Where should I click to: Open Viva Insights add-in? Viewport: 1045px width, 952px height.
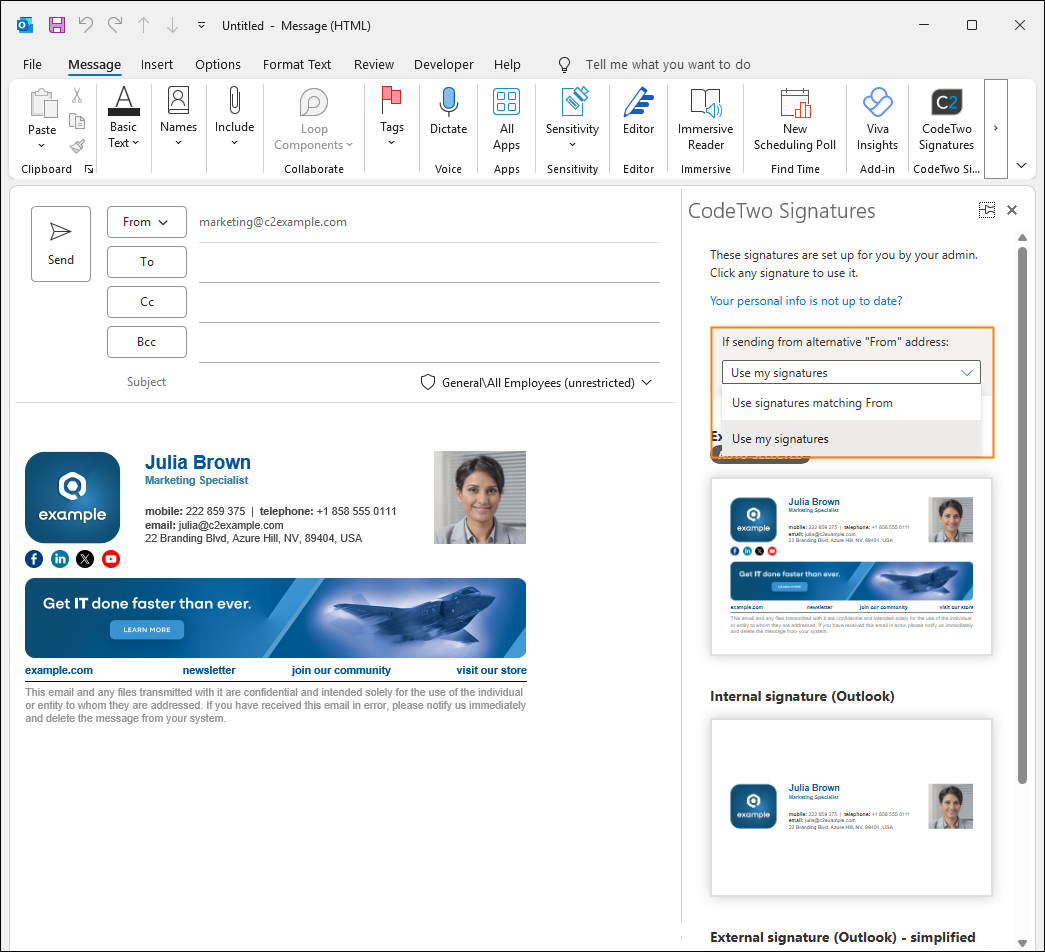click(x=878, y=120)
